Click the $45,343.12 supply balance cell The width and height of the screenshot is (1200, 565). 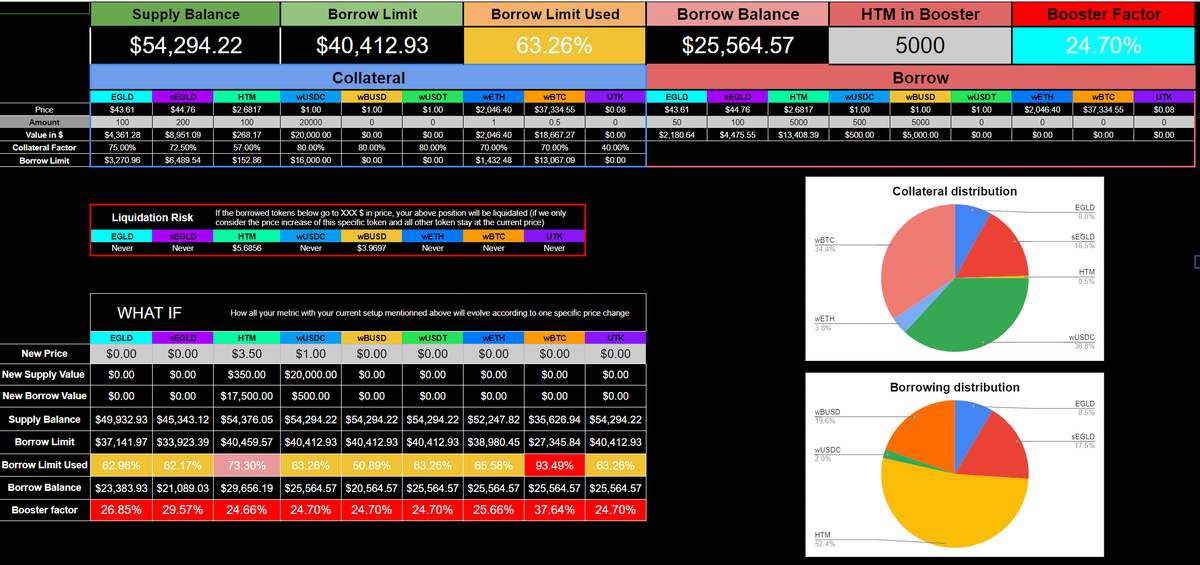coord(183,419)
